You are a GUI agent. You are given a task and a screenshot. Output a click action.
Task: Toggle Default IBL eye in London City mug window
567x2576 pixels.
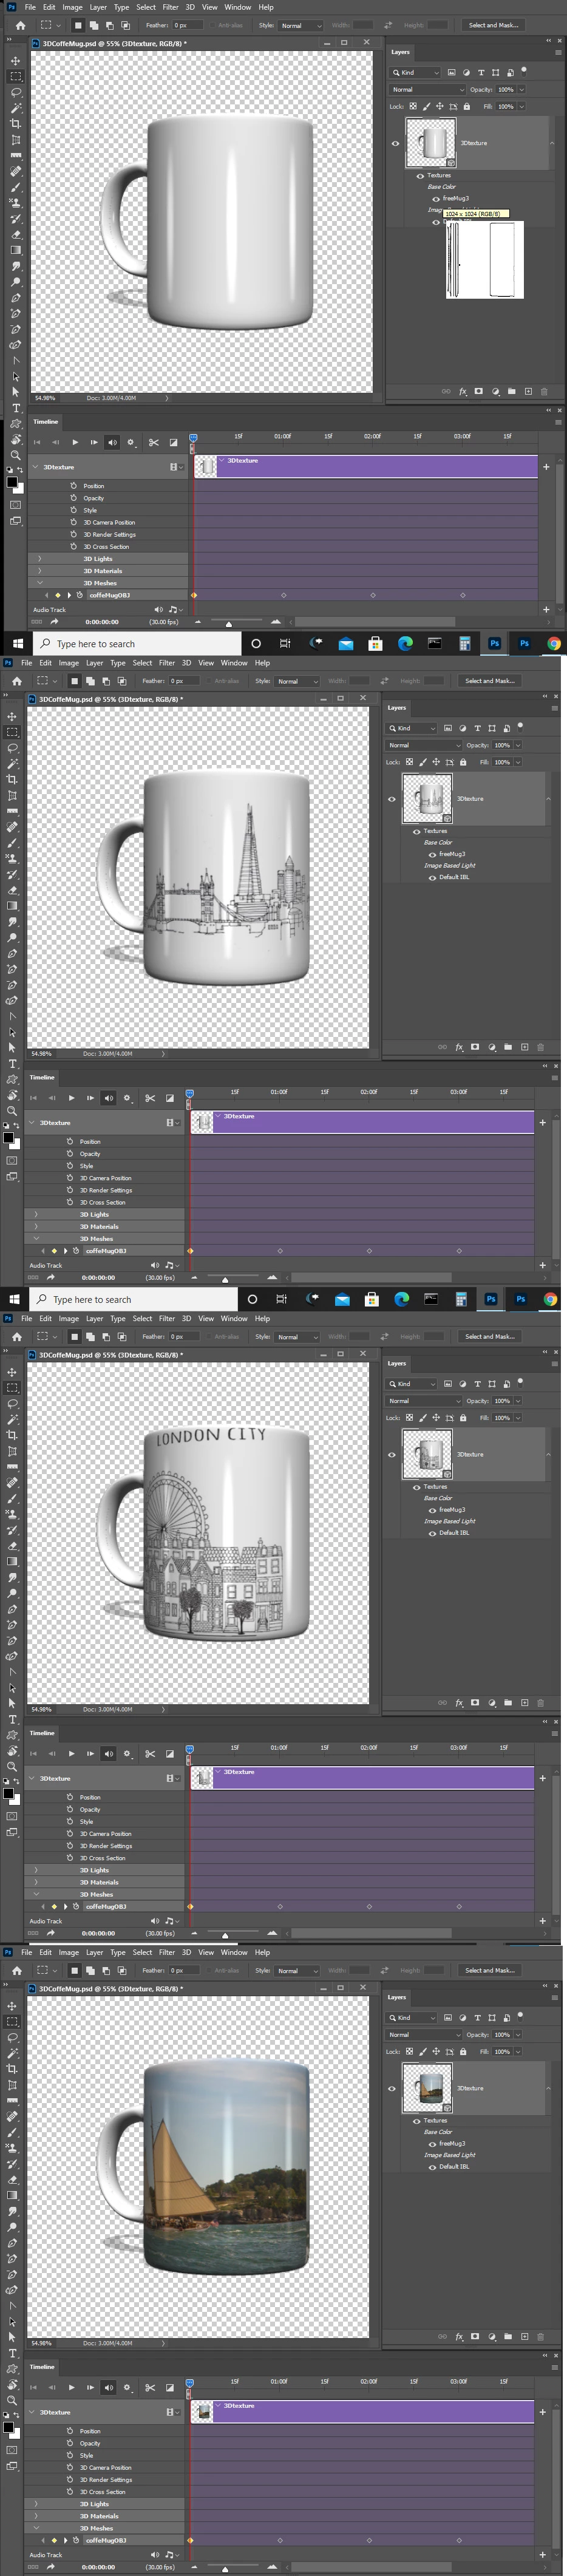[x=432, y=1533]
